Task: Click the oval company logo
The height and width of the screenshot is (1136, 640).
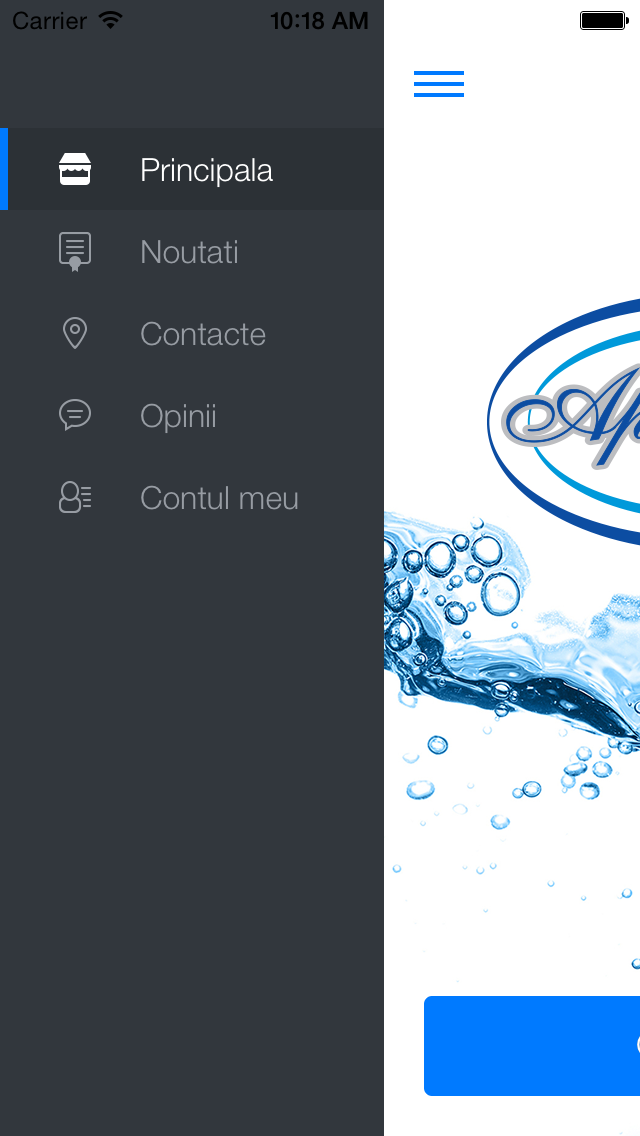Action: [564, 422]
